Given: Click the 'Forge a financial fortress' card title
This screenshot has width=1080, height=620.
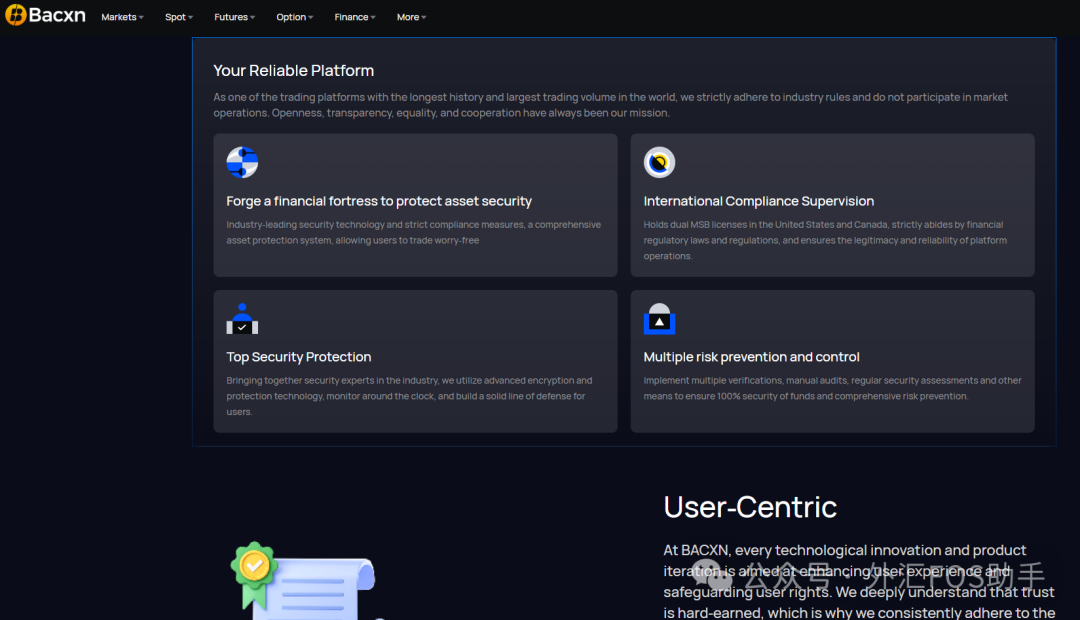Looking at the screenshot, I should point(379,201).
